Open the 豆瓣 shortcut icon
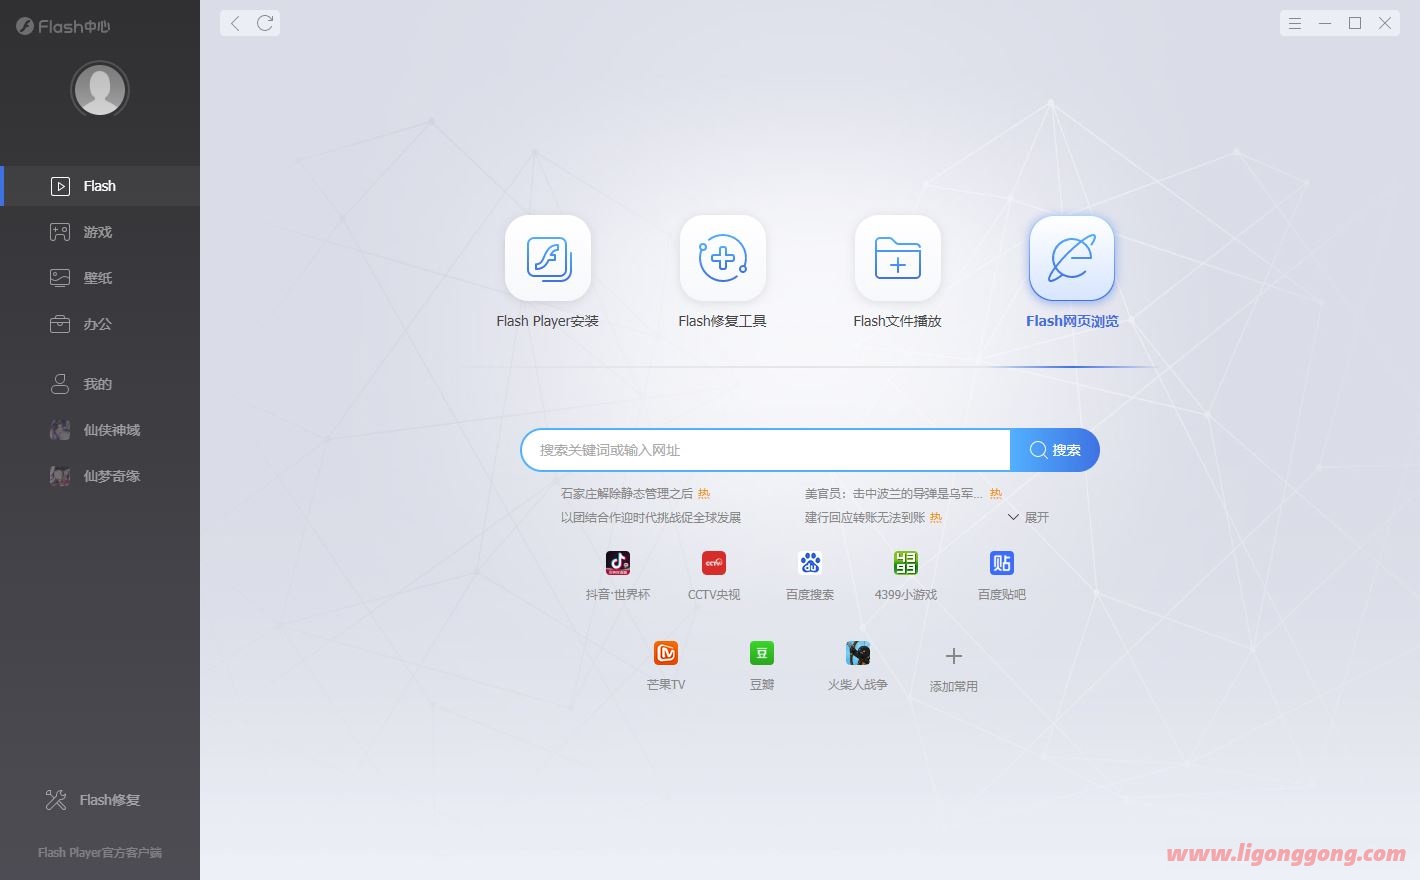 [x=762, y=653]
